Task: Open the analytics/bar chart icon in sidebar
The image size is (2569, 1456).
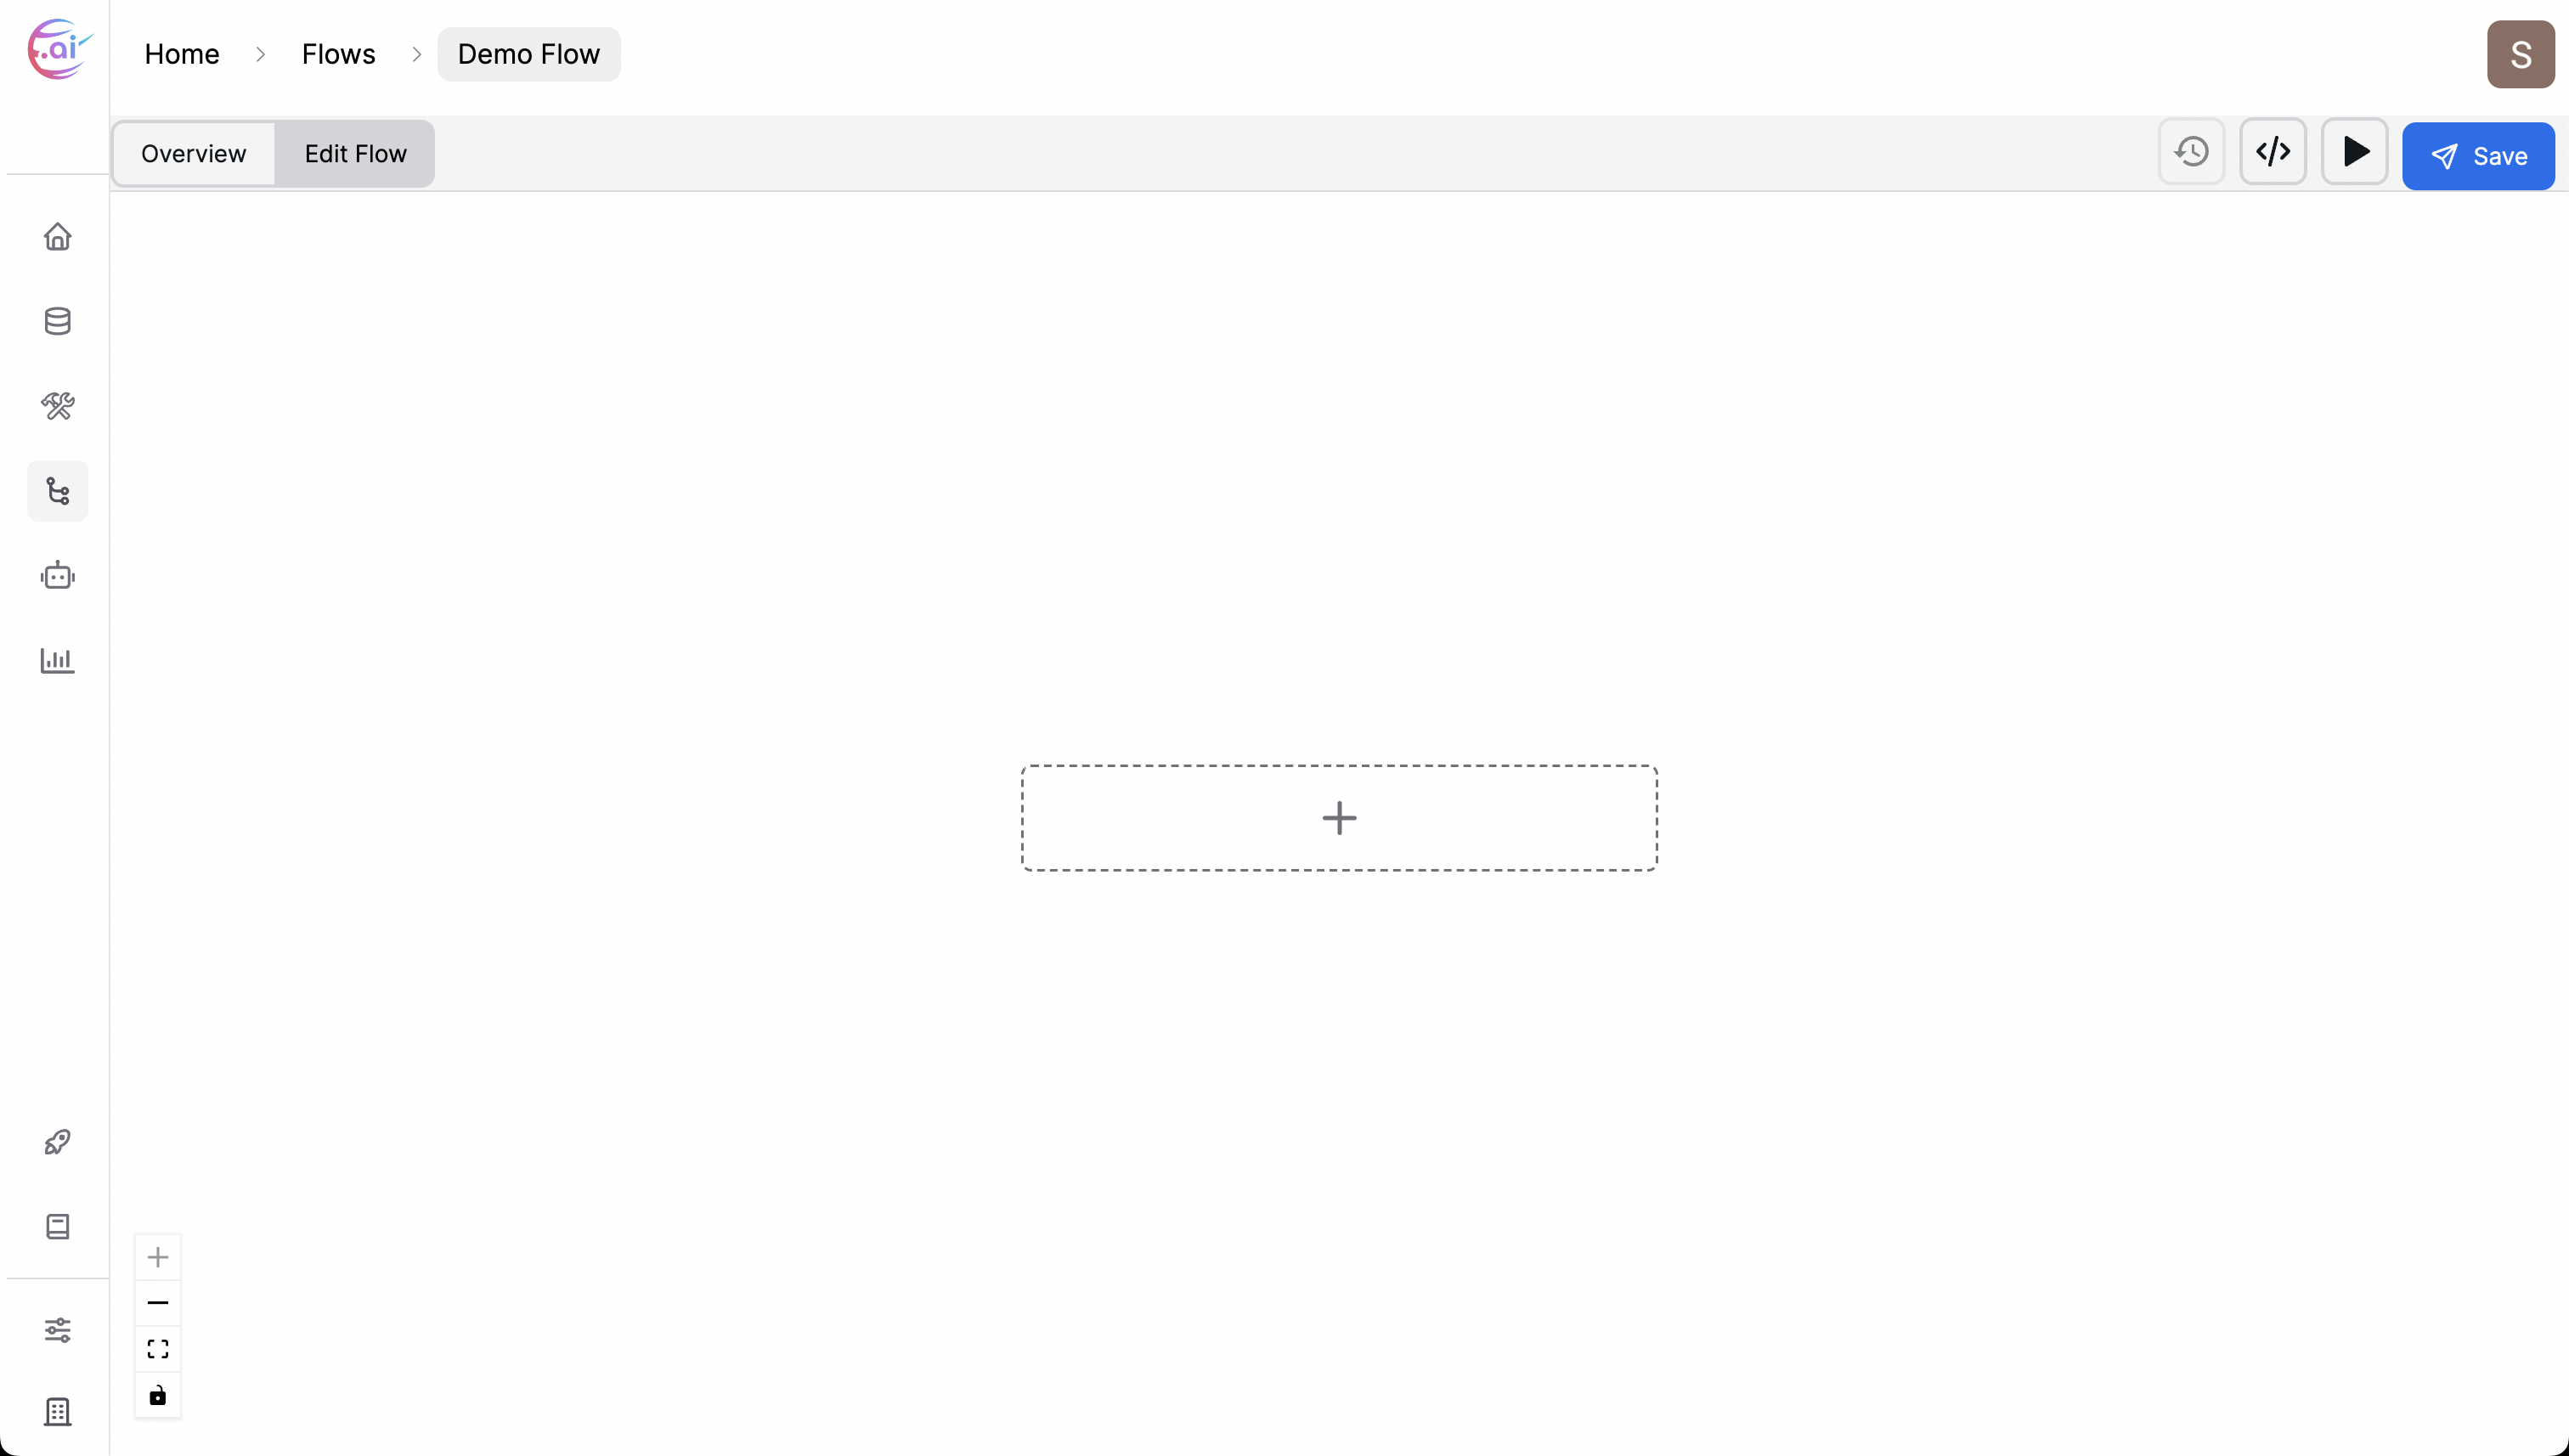Action: click(56, 660)
